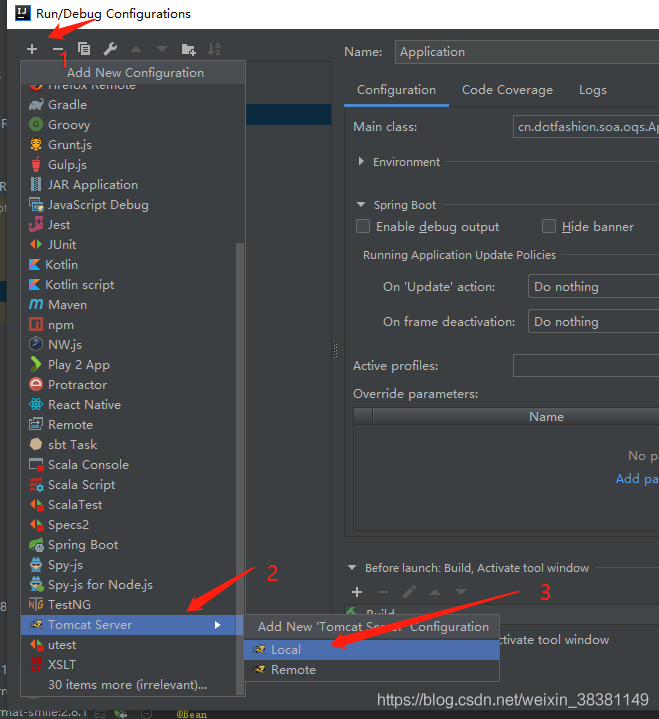Image resolution: width=659 pixels, height=719 pixels.
Task: Select JAR Application entry
Action: point(133,185)
